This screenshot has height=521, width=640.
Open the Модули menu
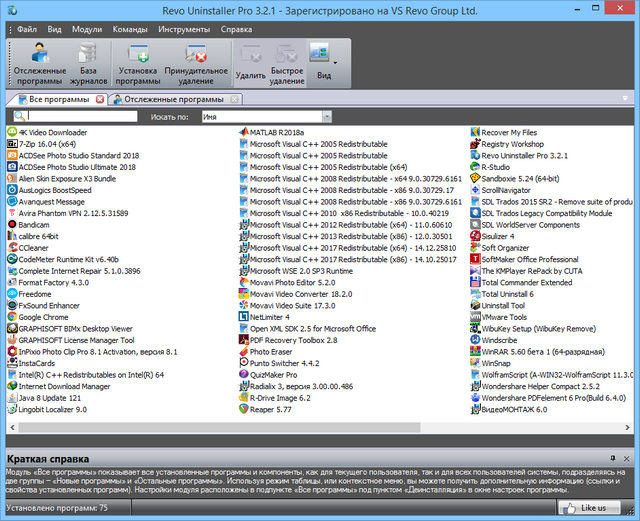pos(87,29)
